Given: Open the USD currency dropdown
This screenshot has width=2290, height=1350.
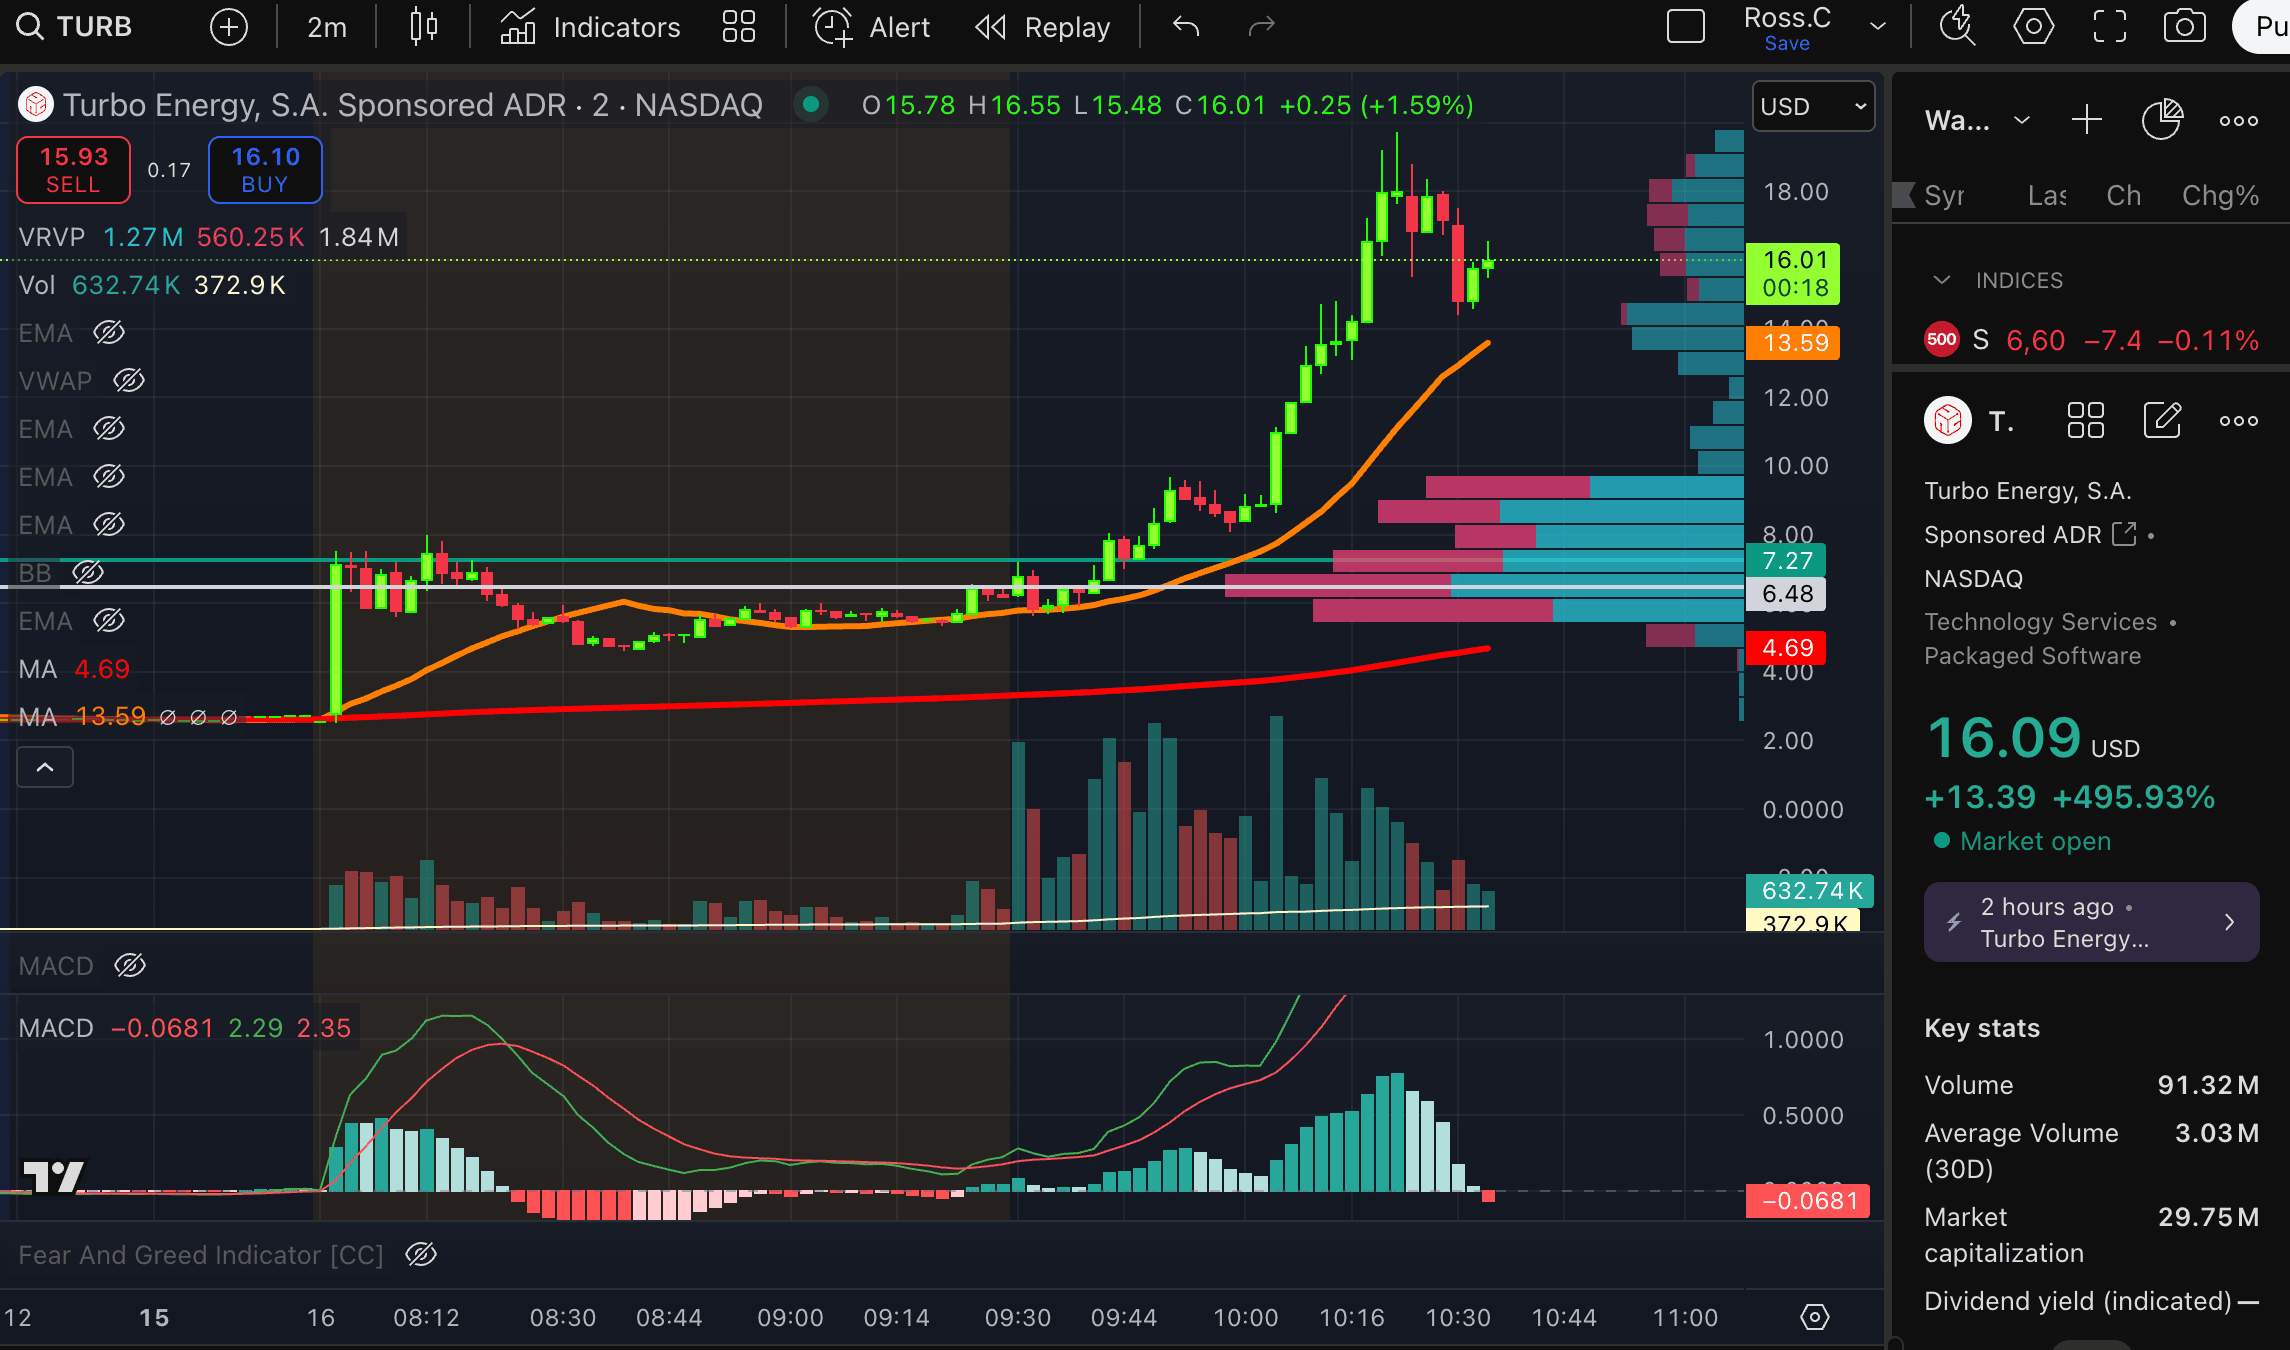Looking at the screenshot, I should tap(1812, 107).
